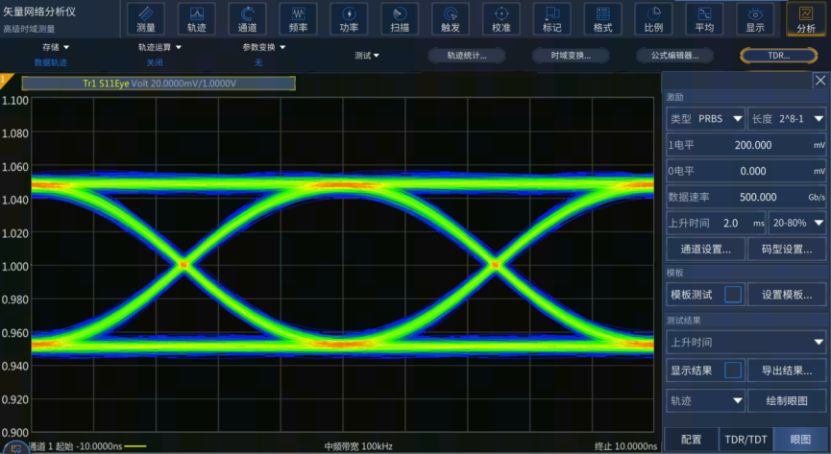Open the 标记 (Marker) toolbar icon
Screen dimensions: 831x454
click(x=552, y=17)
